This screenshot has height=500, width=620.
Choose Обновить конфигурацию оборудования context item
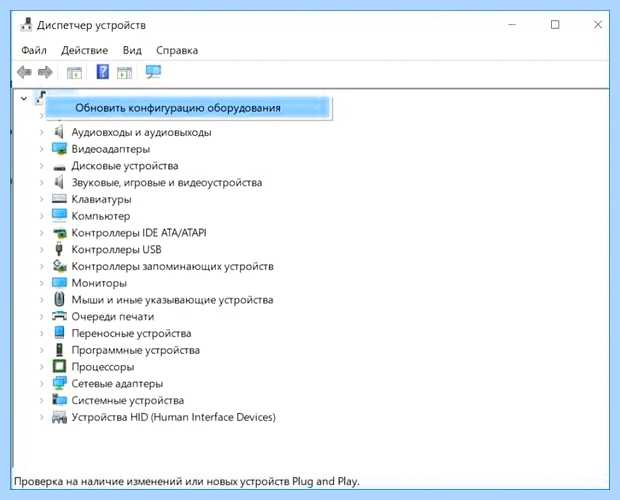188,108
